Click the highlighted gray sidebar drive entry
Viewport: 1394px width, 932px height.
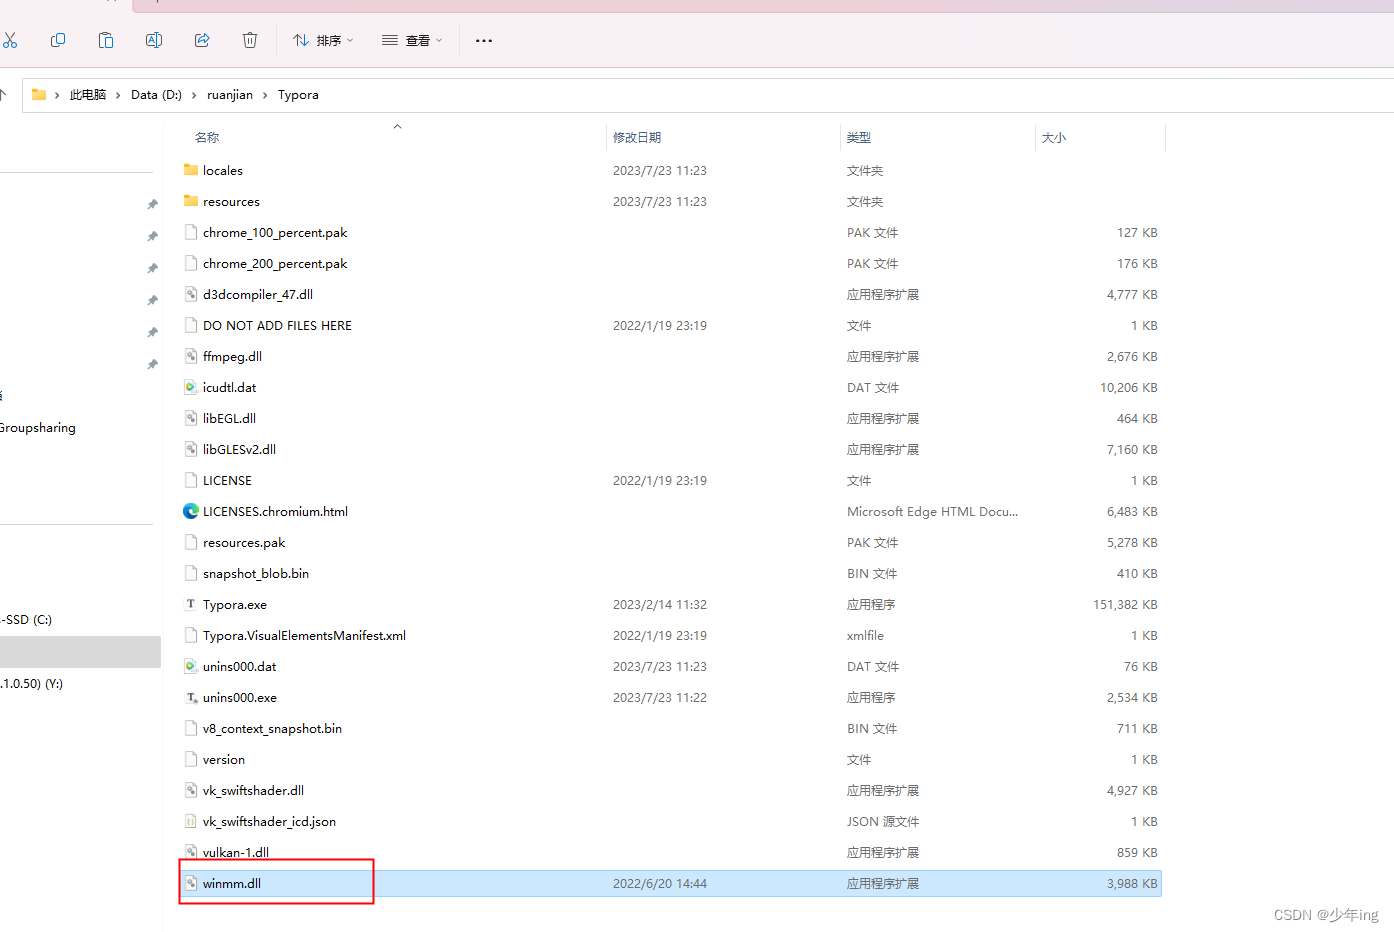[x=80, y=652]
